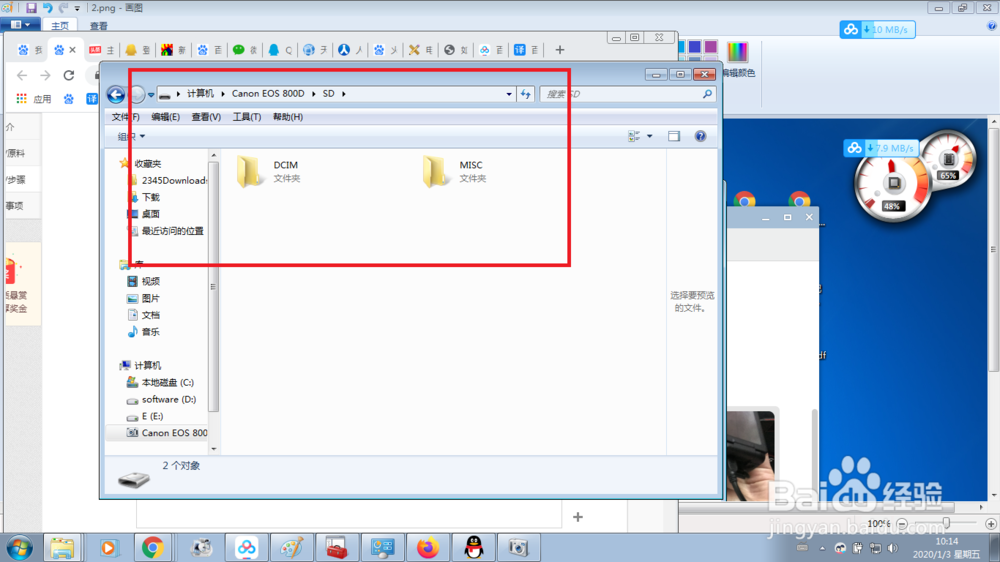The width and height of the screenshot is (1000, 562).
Task: Open File Explorer from the taskbar
Action: pos(62,548)
